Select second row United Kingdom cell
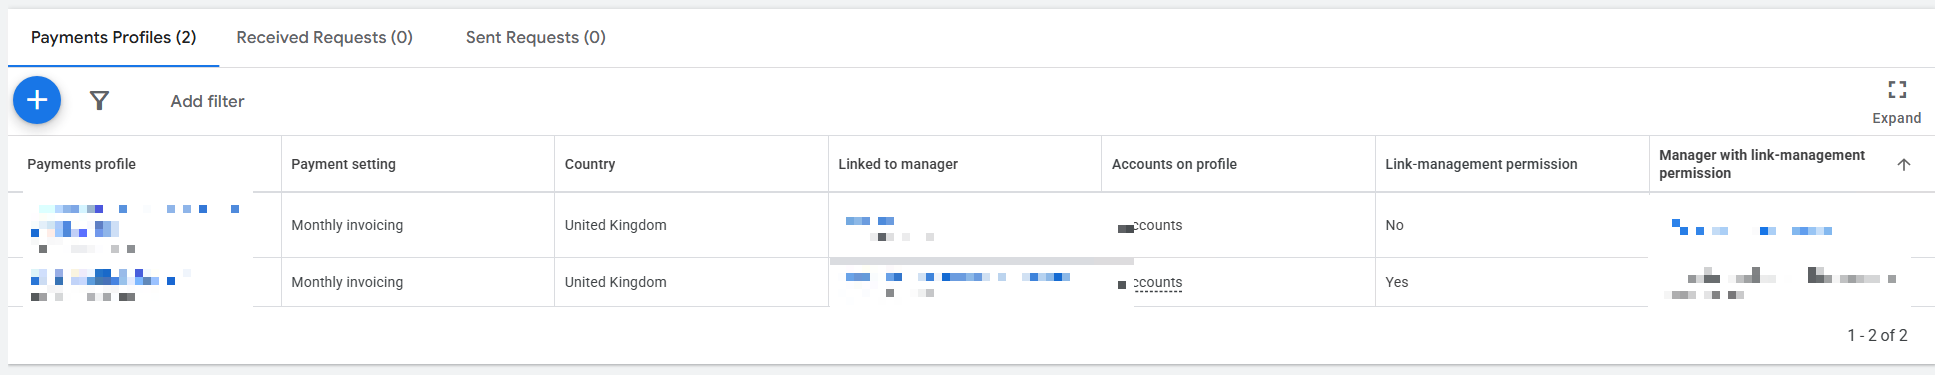 691,282
